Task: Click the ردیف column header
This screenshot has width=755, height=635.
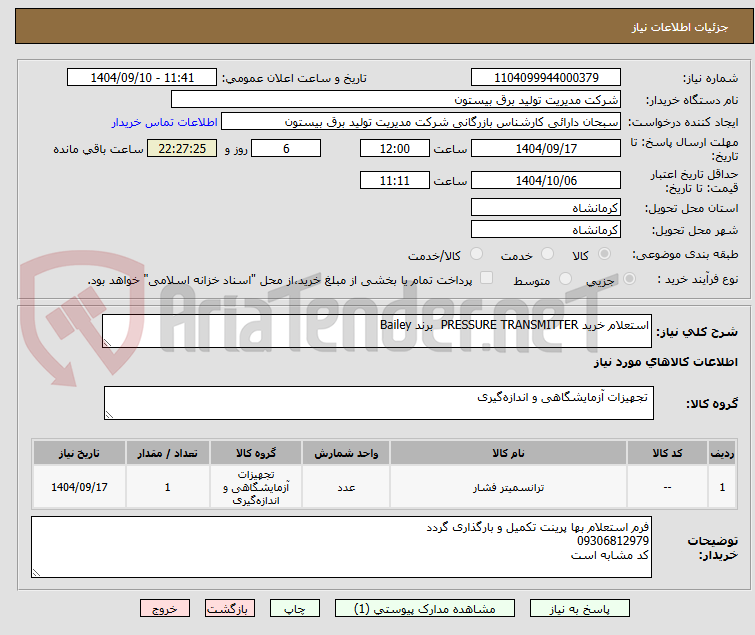Action: [x=722, y=453]
